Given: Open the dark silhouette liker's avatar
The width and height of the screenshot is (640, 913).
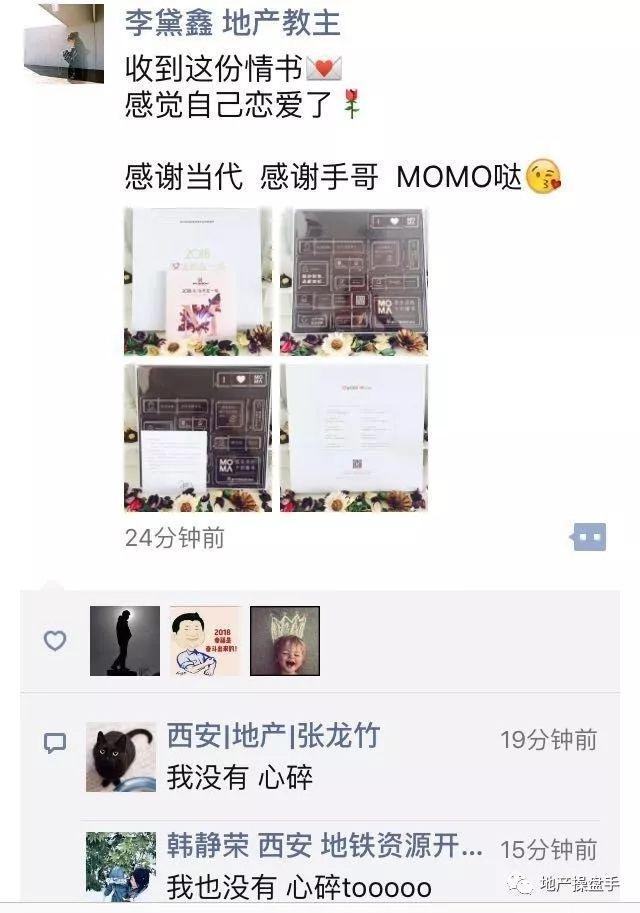Looking at the screenshot, I should tap(125, 640).
